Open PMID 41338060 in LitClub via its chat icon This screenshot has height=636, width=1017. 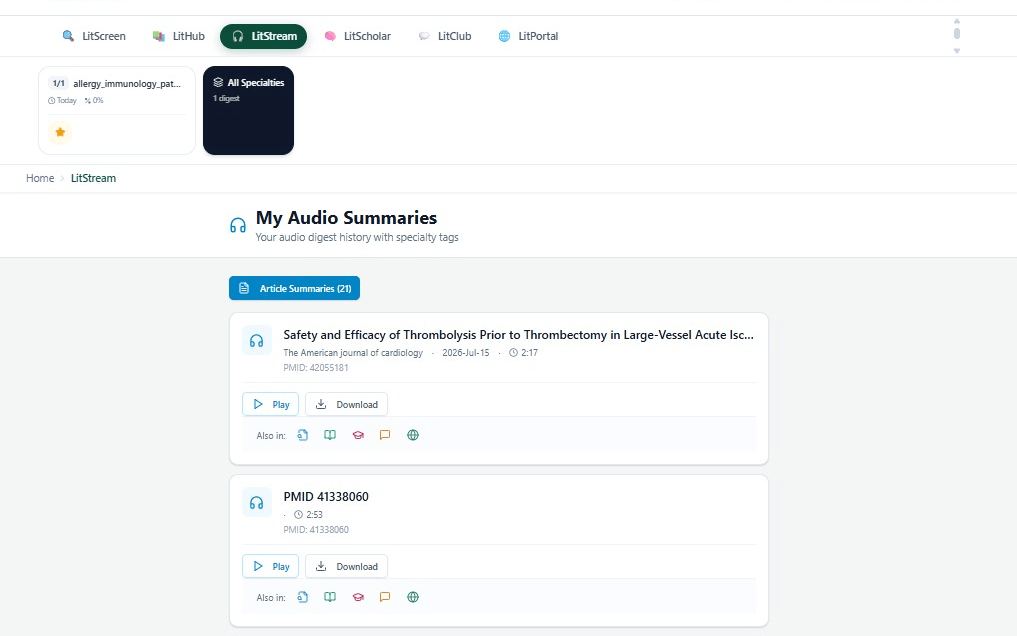pyautogui.click(x=385, y=597)
